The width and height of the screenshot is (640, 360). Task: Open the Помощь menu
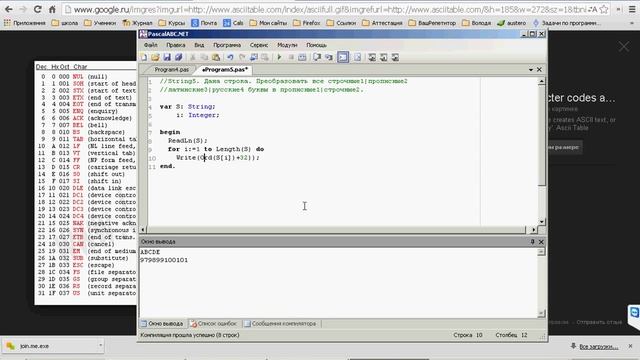[316, 45]
